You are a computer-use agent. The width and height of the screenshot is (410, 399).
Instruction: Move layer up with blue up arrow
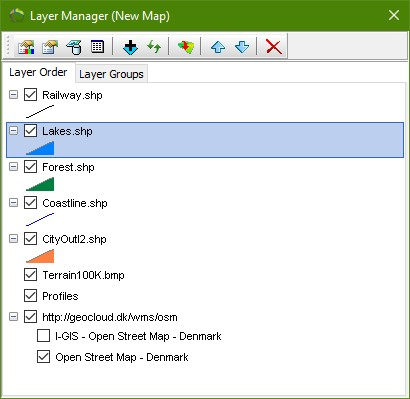click(218, 47)
